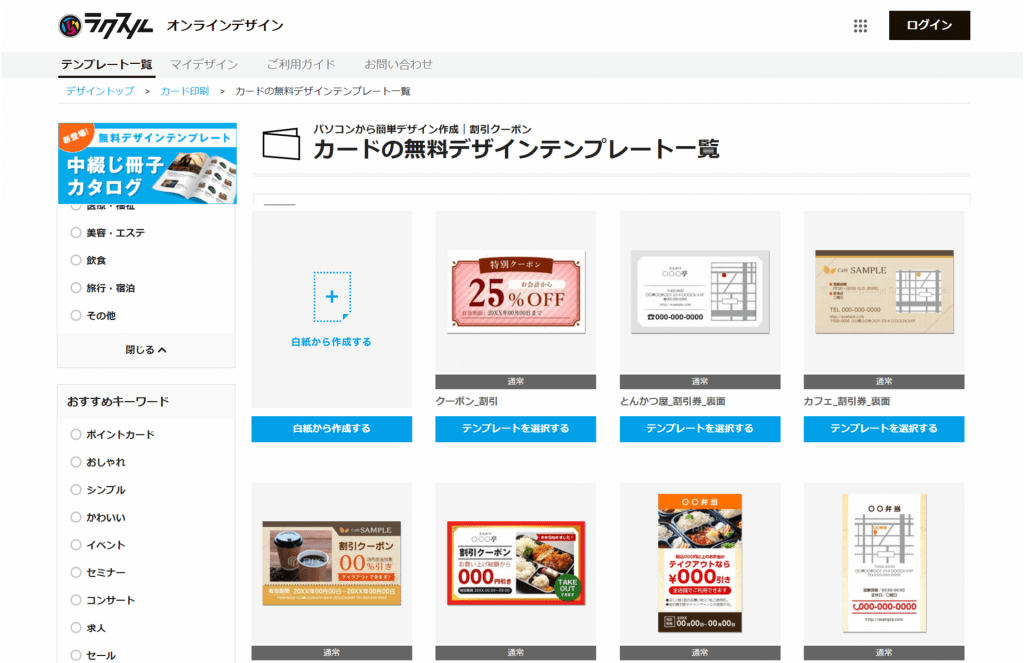This screenshot has height=663, width=1024.
Task: Click the 25% OFF coupon template thumbnail
Action: [x=515, y=293]
